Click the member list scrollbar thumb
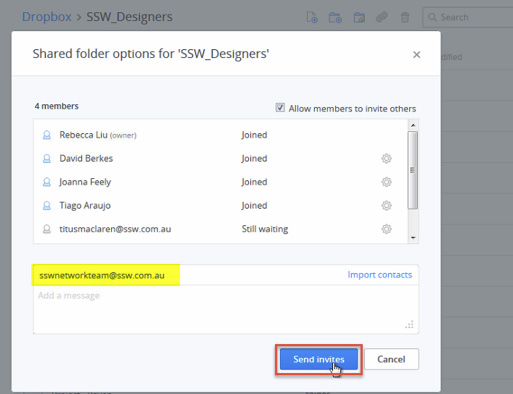 pyautogui.click(x=413, y=170)
